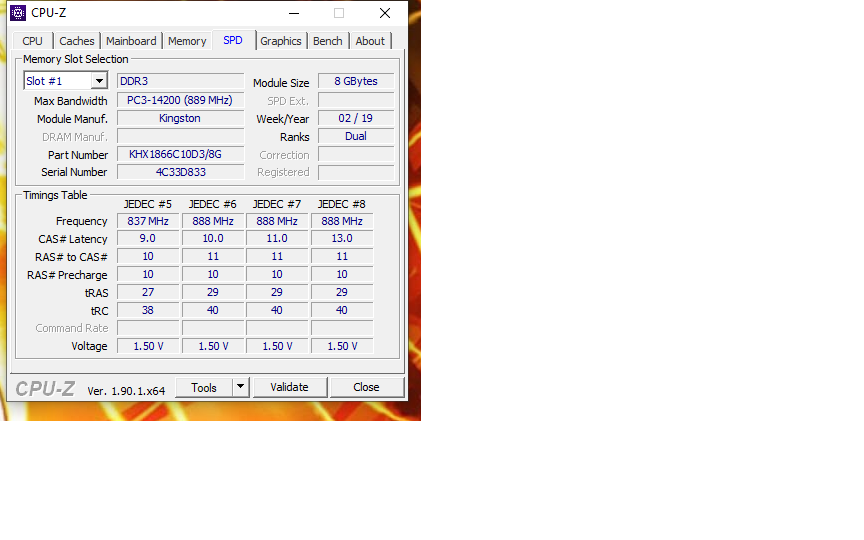Click the 13.0 CAS# Latency cell
This screenshot has width=864, height=540.
342,239
